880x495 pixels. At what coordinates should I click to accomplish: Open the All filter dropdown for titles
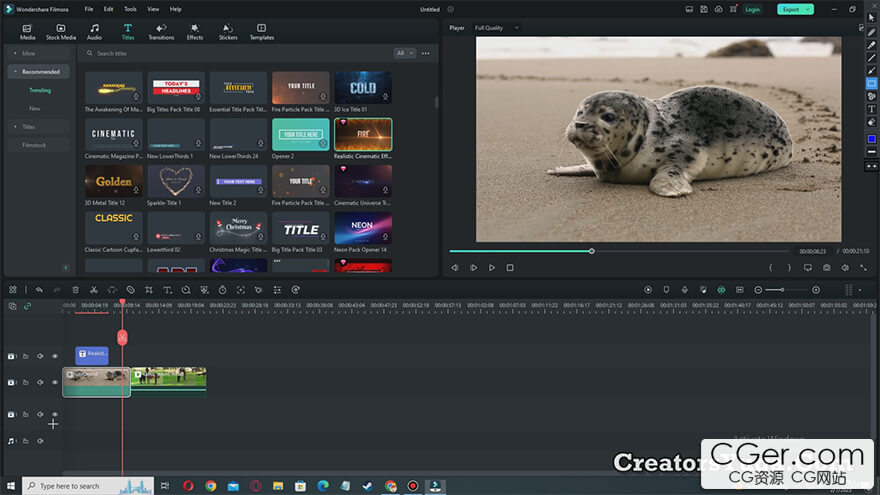(404, 53)
